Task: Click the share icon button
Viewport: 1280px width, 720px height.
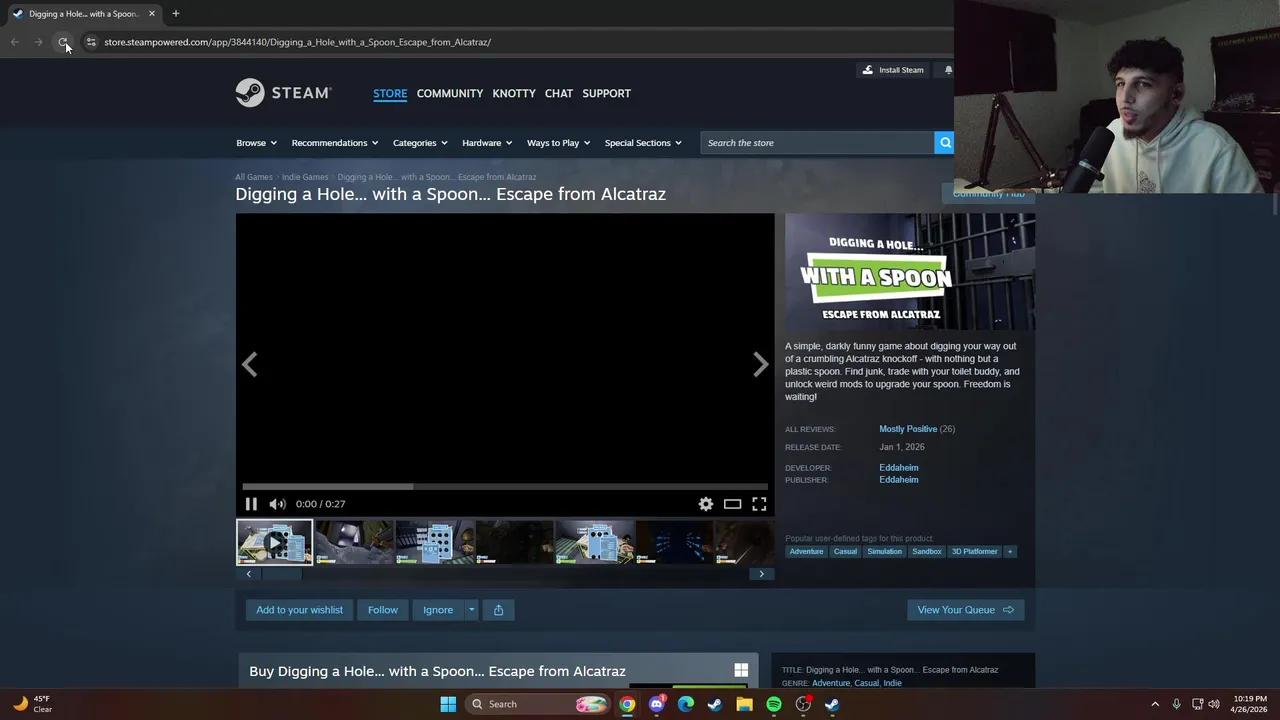Action: pyautogui.click(x=498, y=610)
